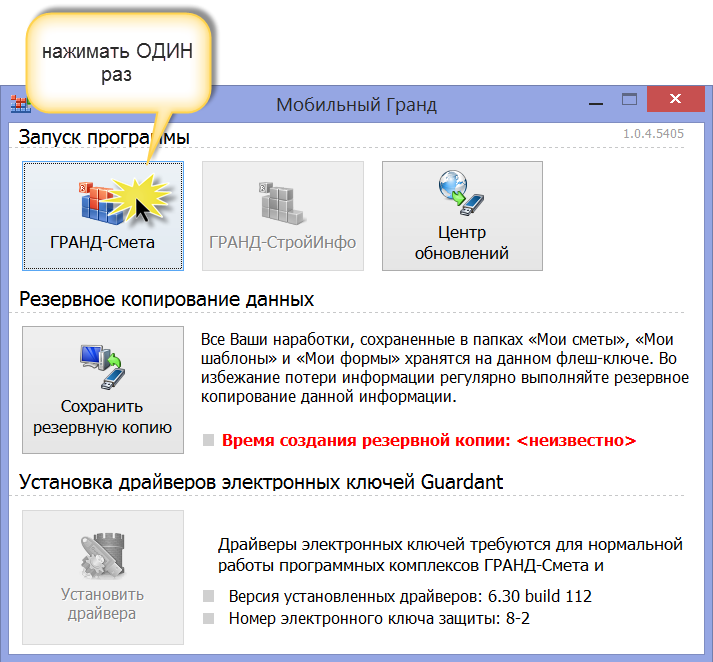
Task: Click the Мобильный Гранд window title
Action: pyautogui.click(x=356, y=105)
